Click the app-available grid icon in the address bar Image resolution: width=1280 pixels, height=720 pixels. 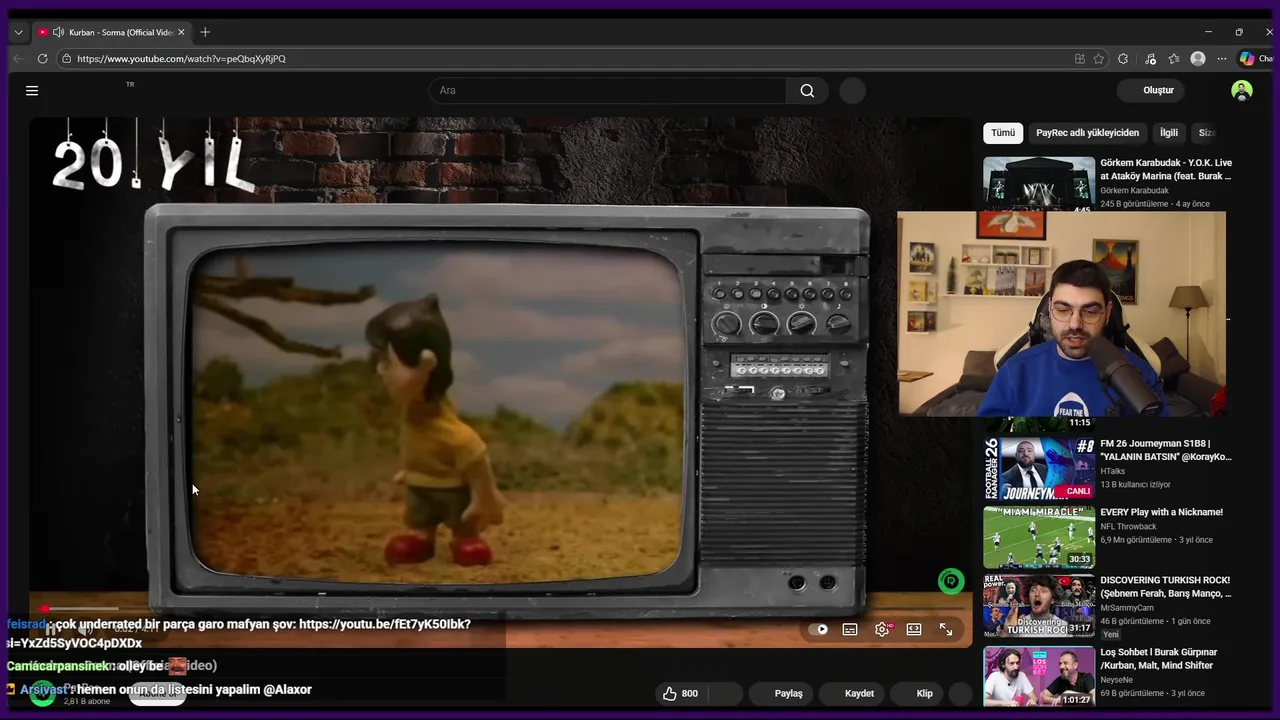pyautogui.click(x=1080, y=59)
